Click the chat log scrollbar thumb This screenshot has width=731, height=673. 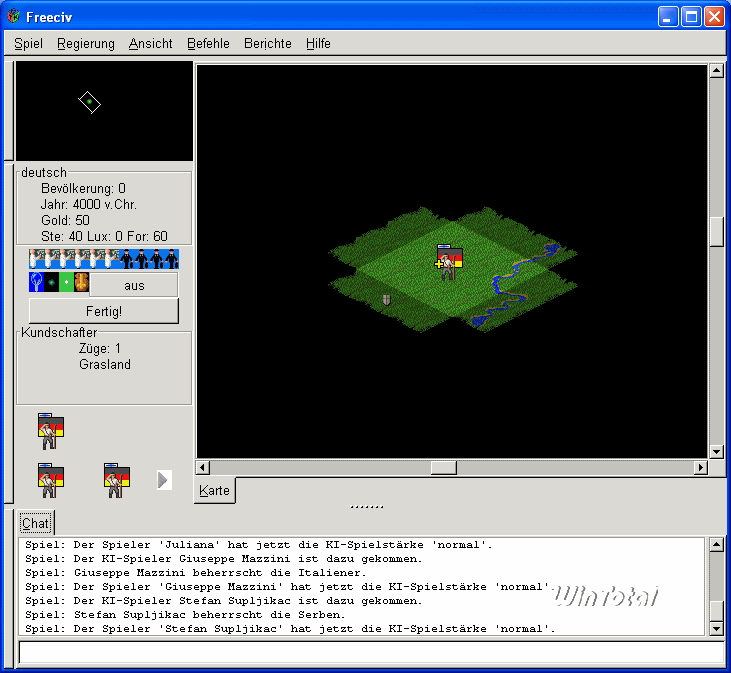tap(717, 610)
